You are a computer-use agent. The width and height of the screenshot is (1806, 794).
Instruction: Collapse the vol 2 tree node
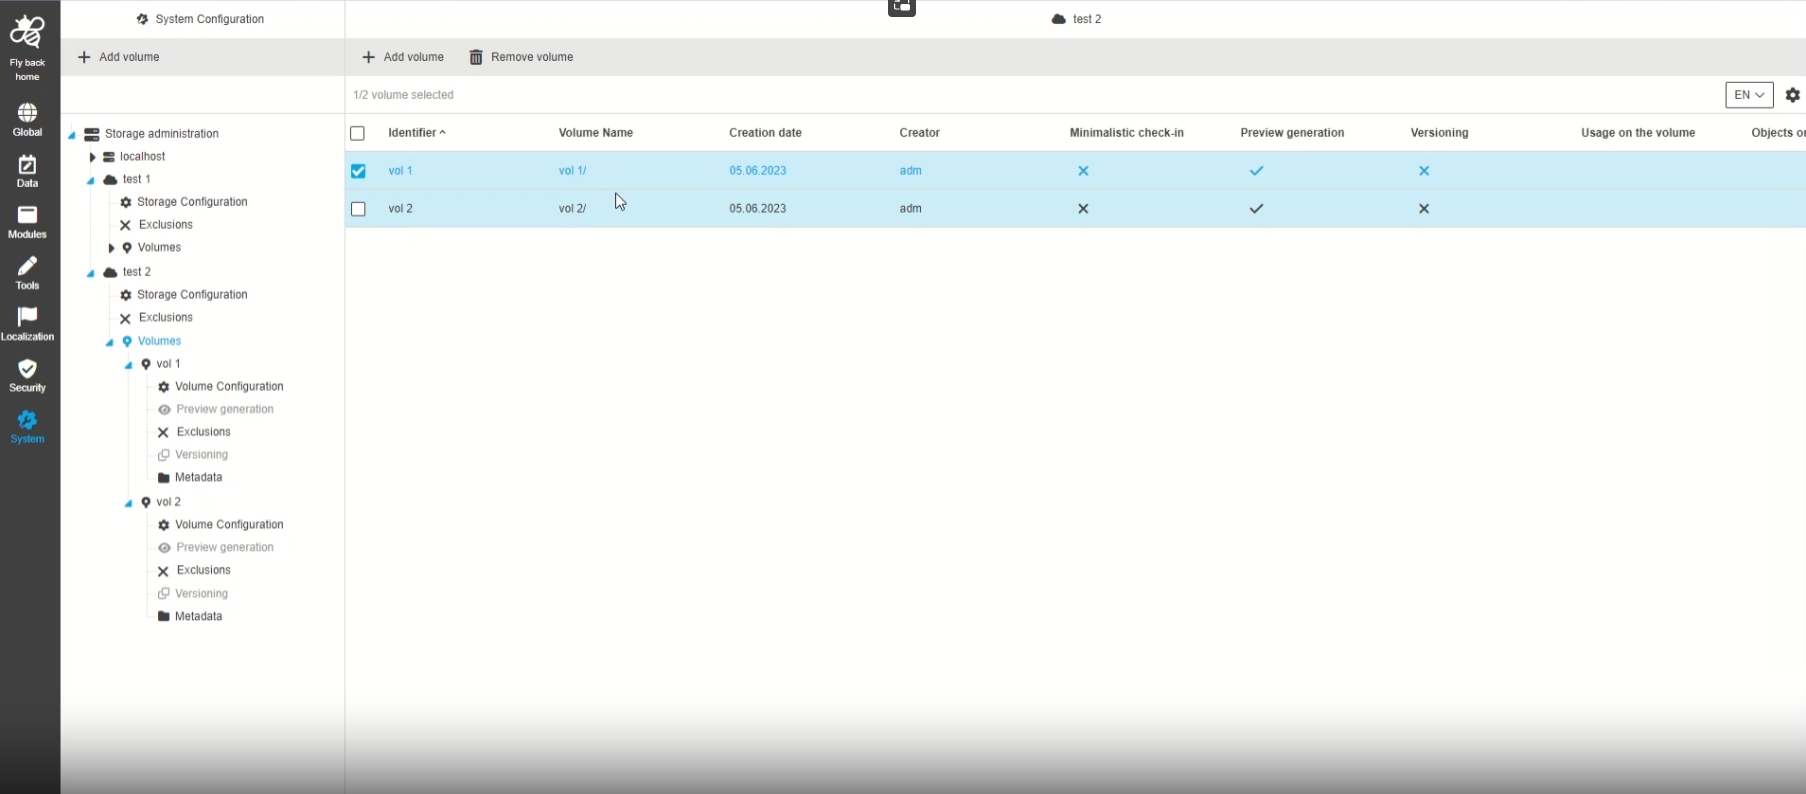coord(129,504)
